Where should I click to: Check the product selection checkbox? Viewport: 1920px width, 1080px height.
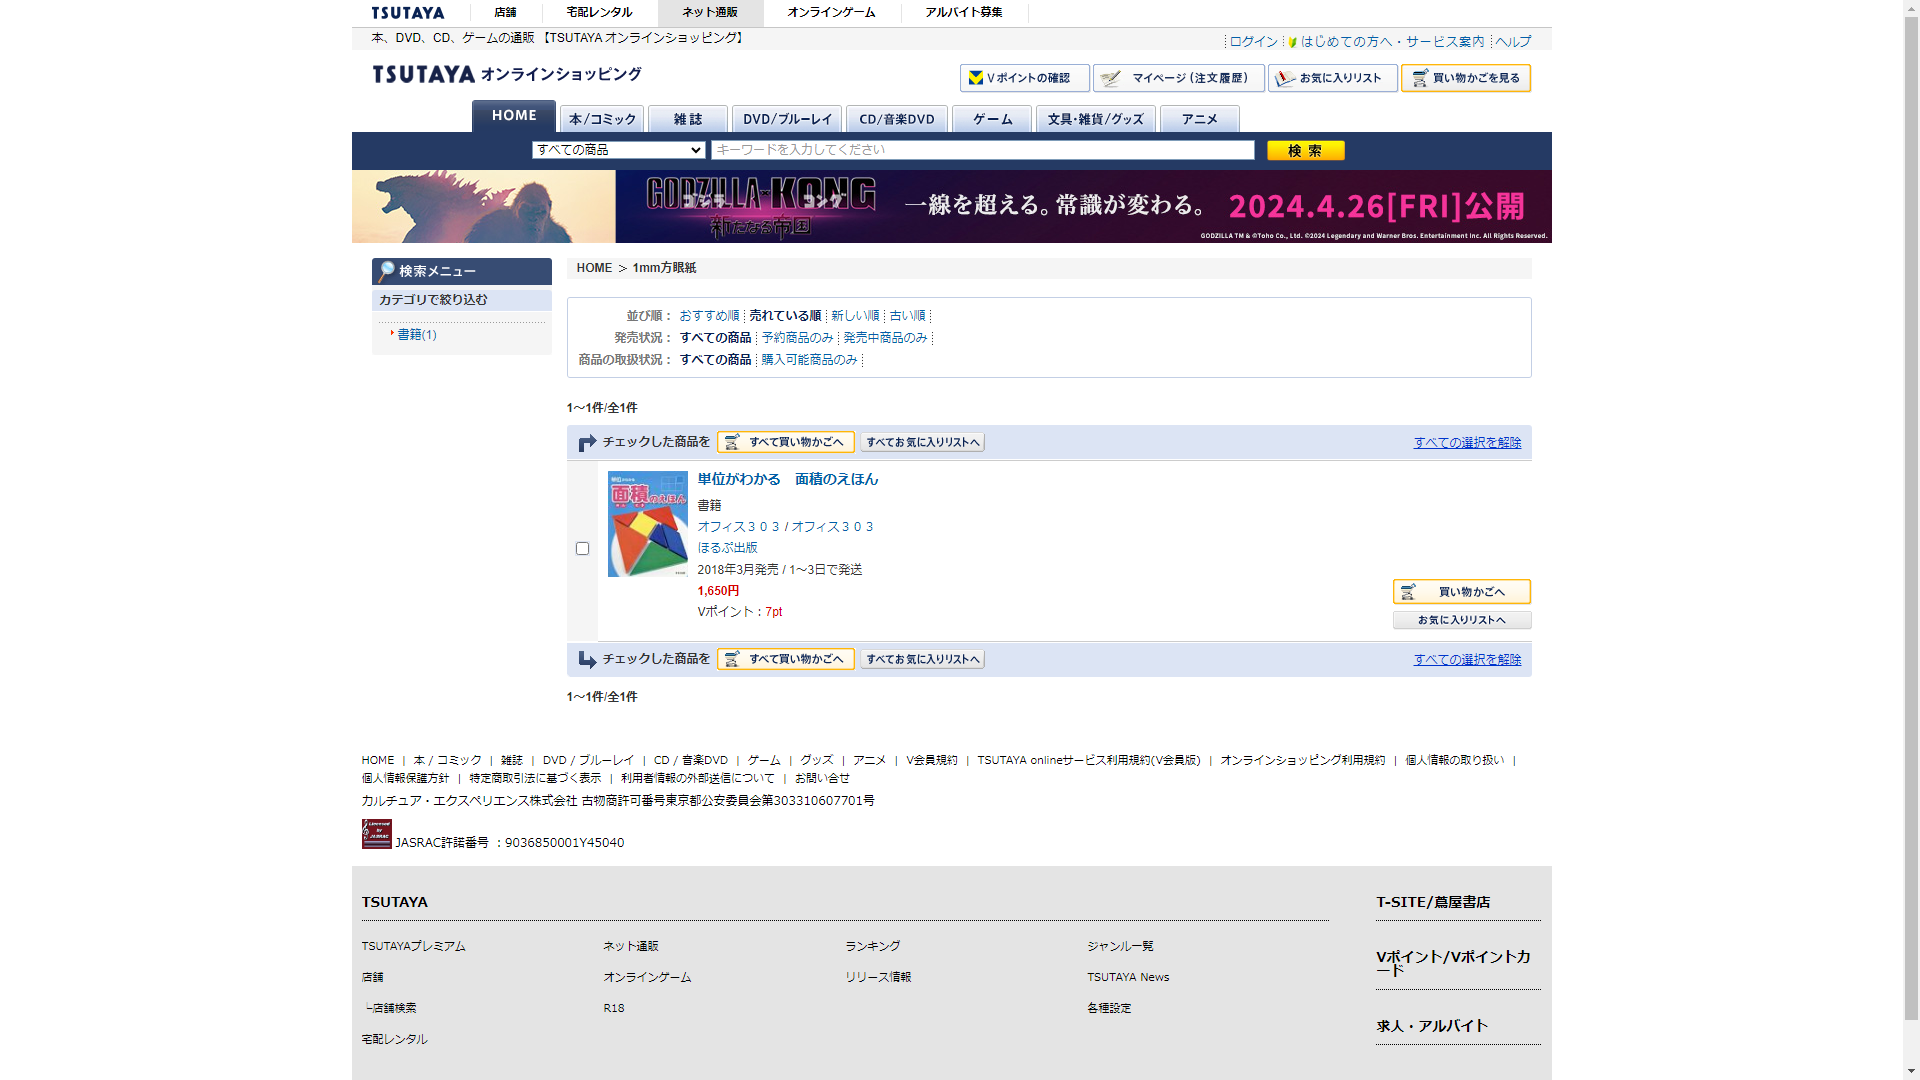(x=582, y=549)
